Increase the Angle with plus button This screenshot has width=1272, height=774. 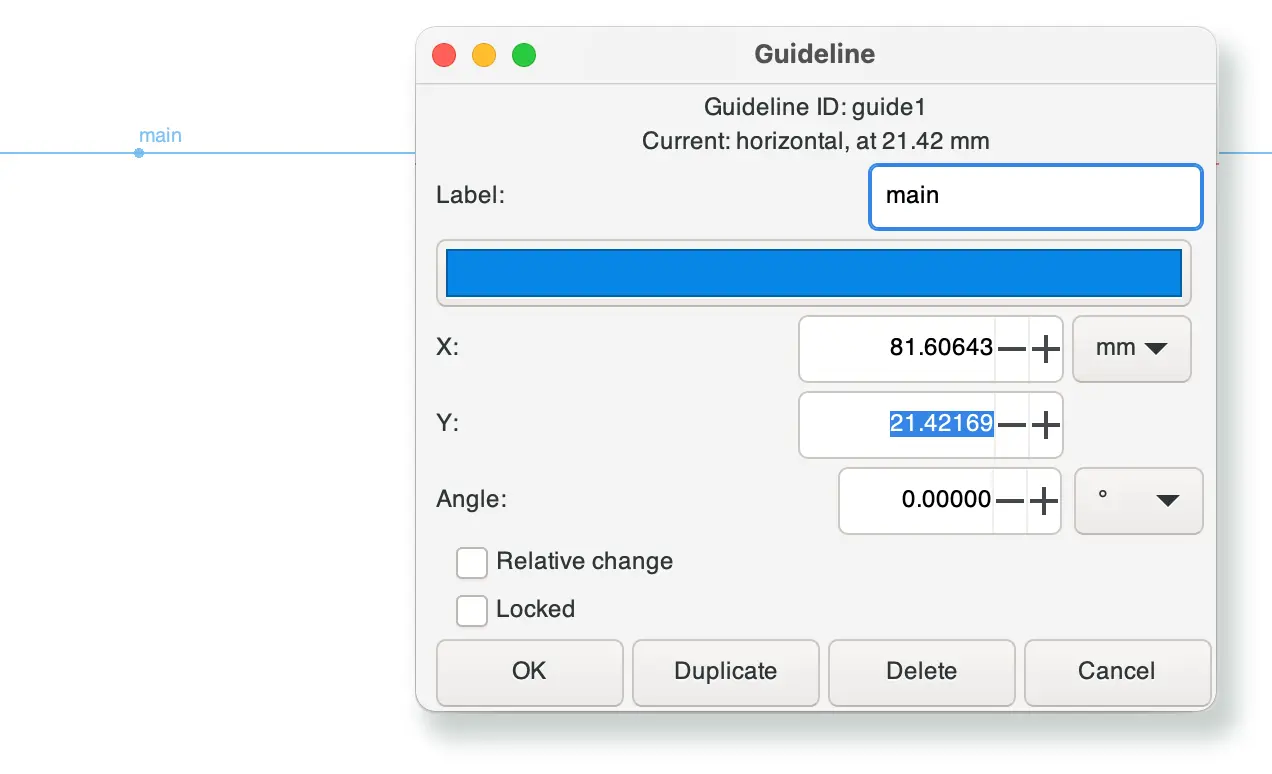click(x=1043, y=501)
